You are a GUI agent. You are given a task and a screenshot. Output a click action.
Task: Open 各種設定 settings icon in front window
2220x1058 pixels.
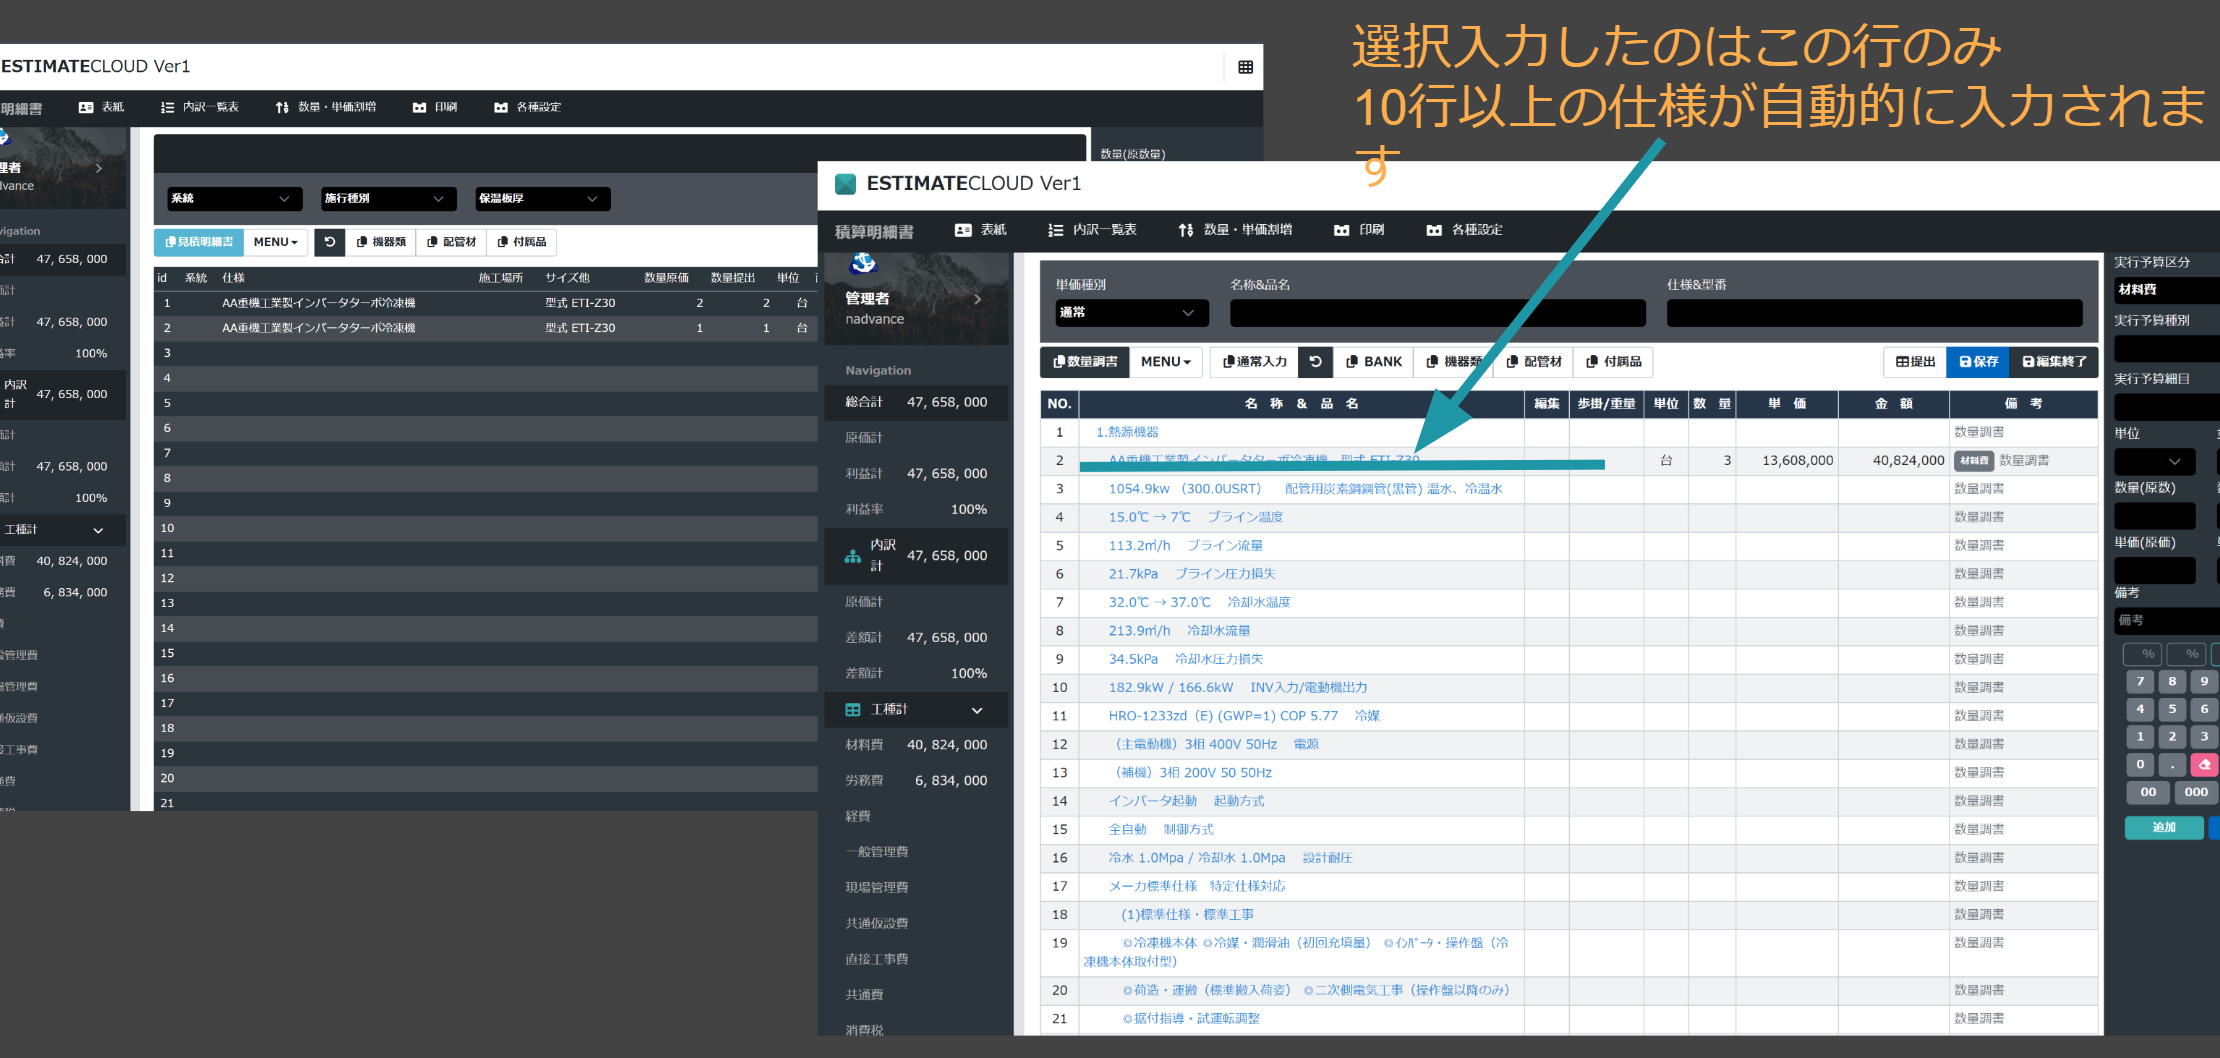[x=1434, y=230]
